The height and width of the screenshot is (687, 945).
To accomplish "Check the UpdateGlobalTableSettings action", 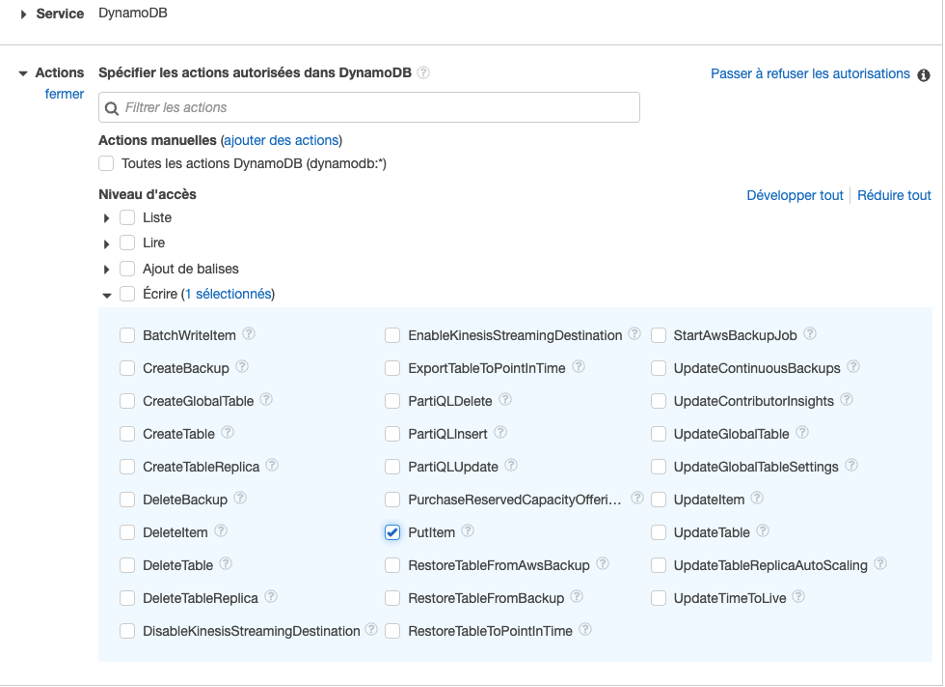I will pyautogui.click(x=658, y=466).
